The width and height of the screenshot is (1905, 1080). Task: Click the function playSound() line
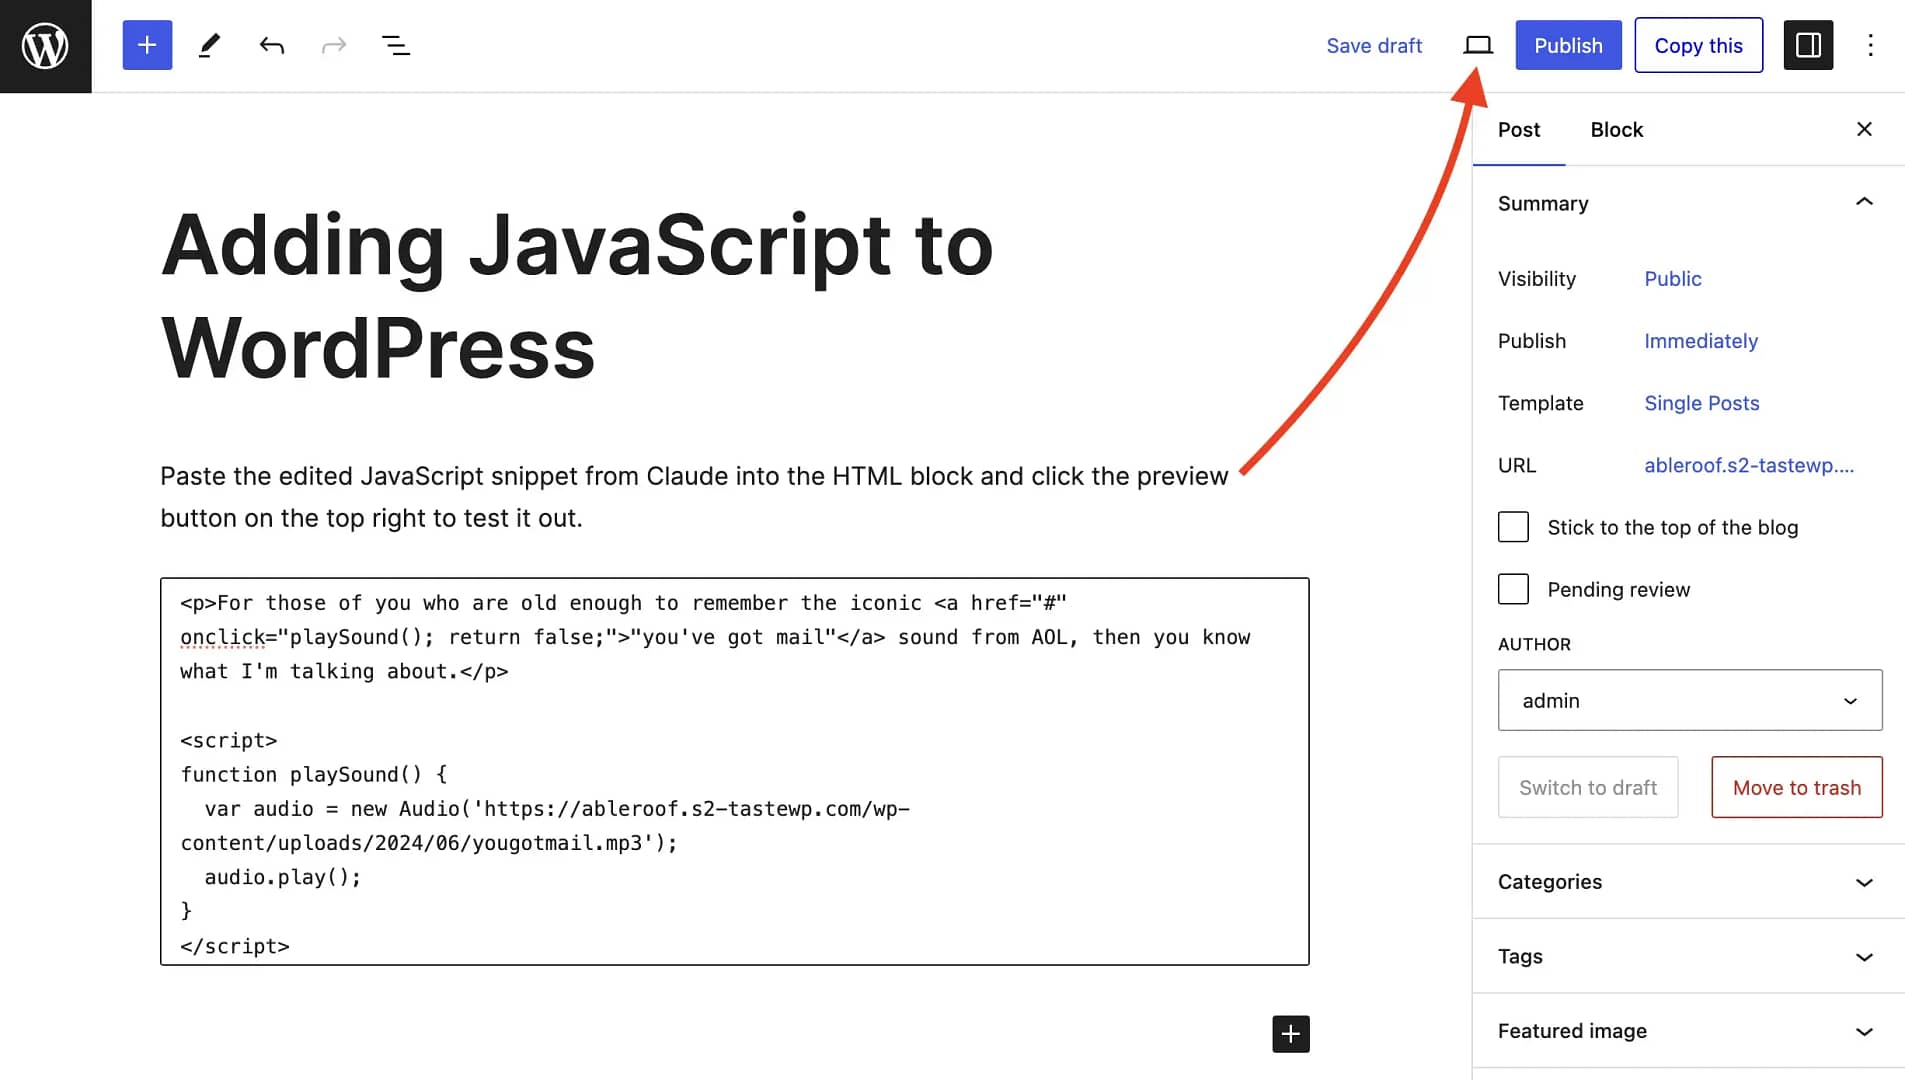(313, 775)
